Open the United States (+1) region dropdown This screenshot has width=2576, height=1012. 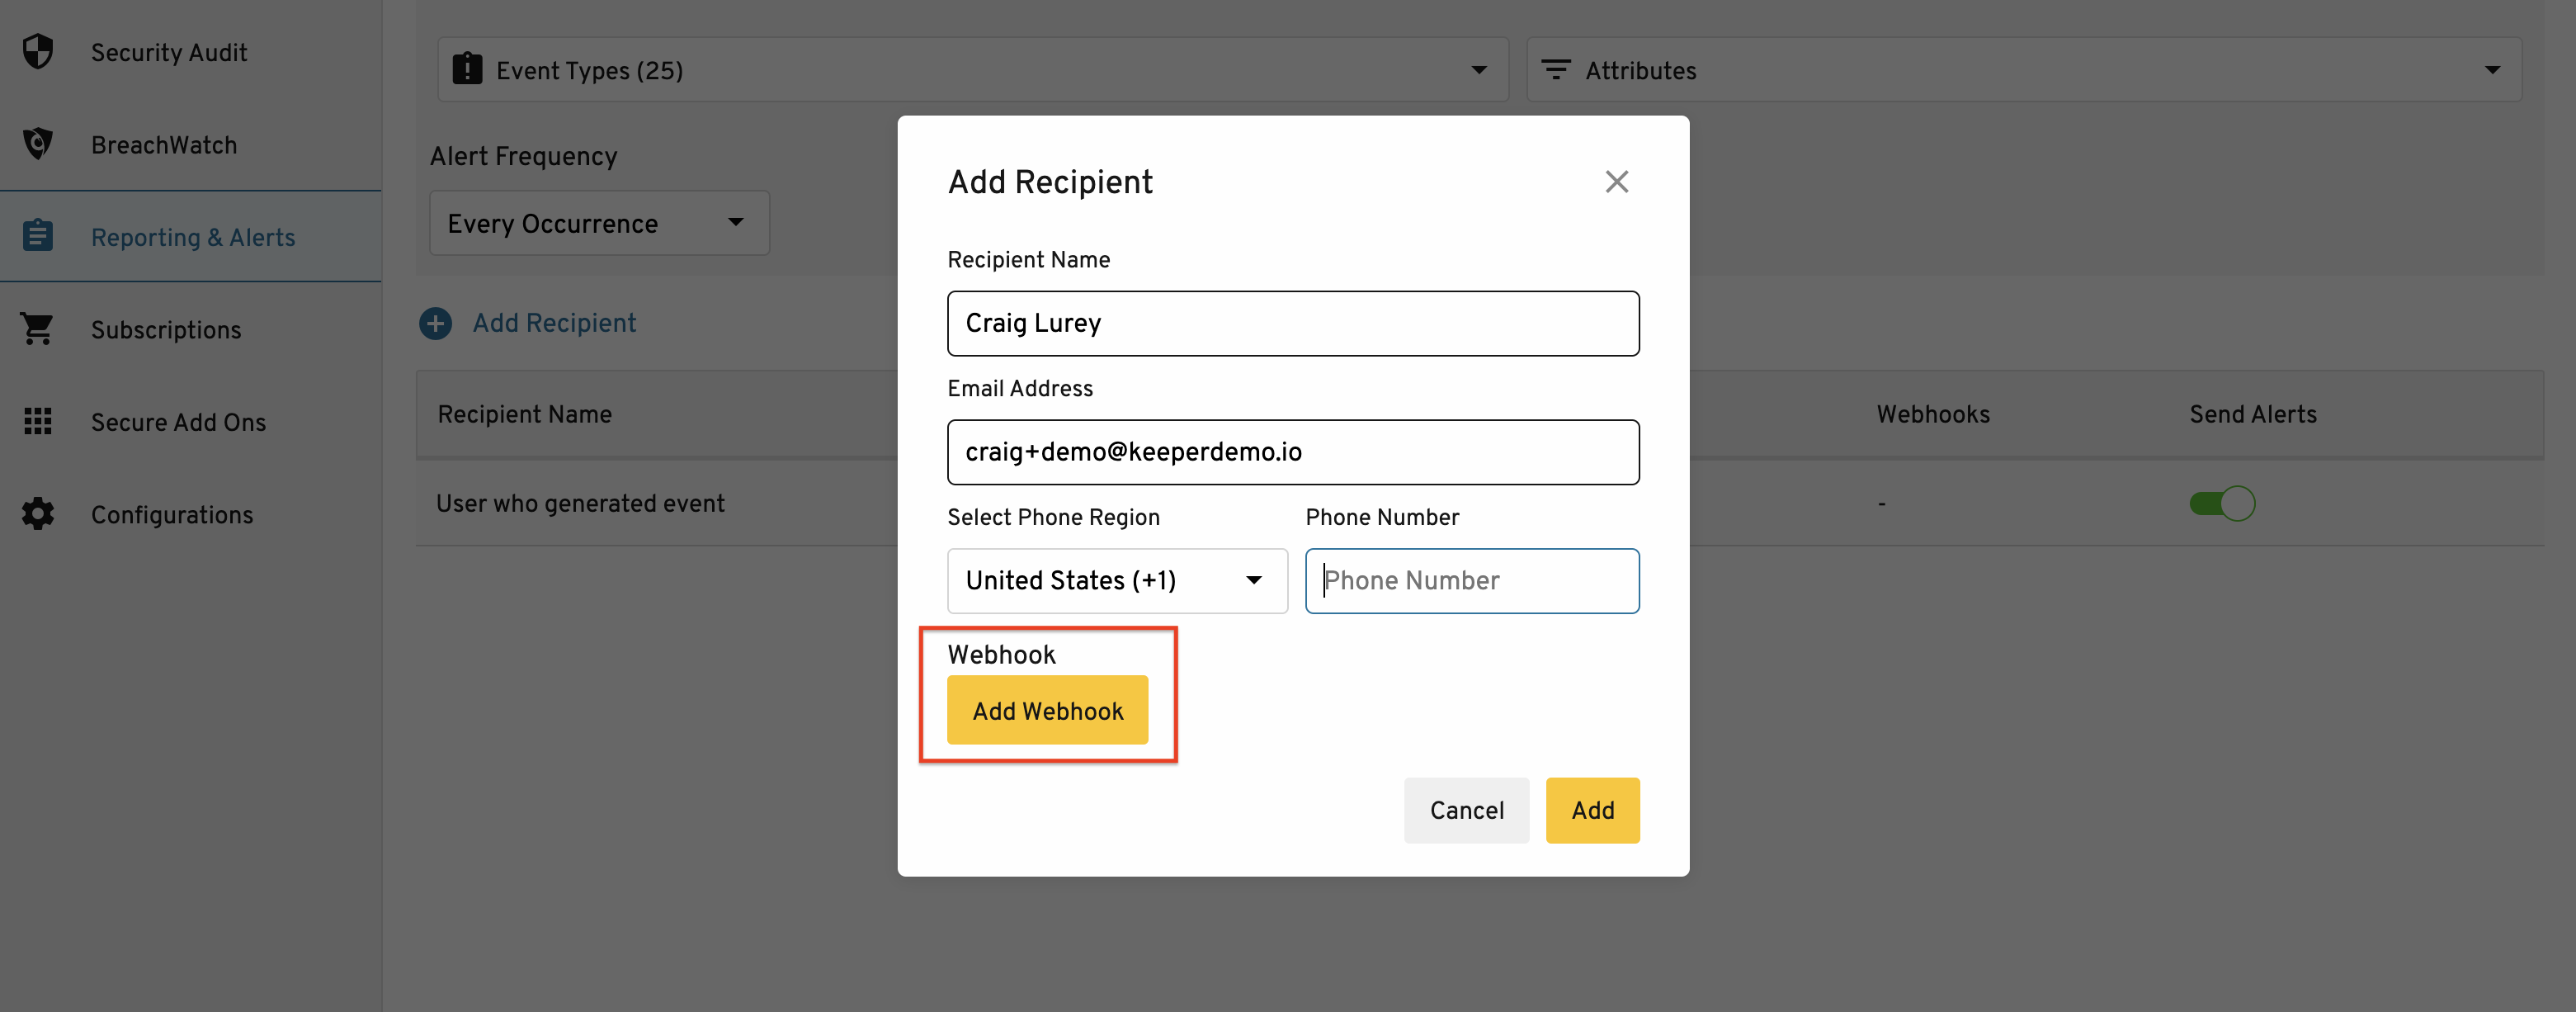click(x=1117, y=581)
